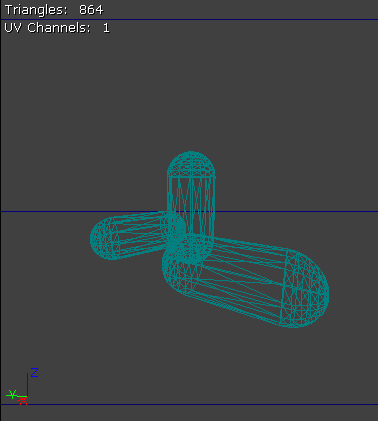Click the 864 triangle count value
Viewport: 378px width, 421px height.
click(91, 10)
